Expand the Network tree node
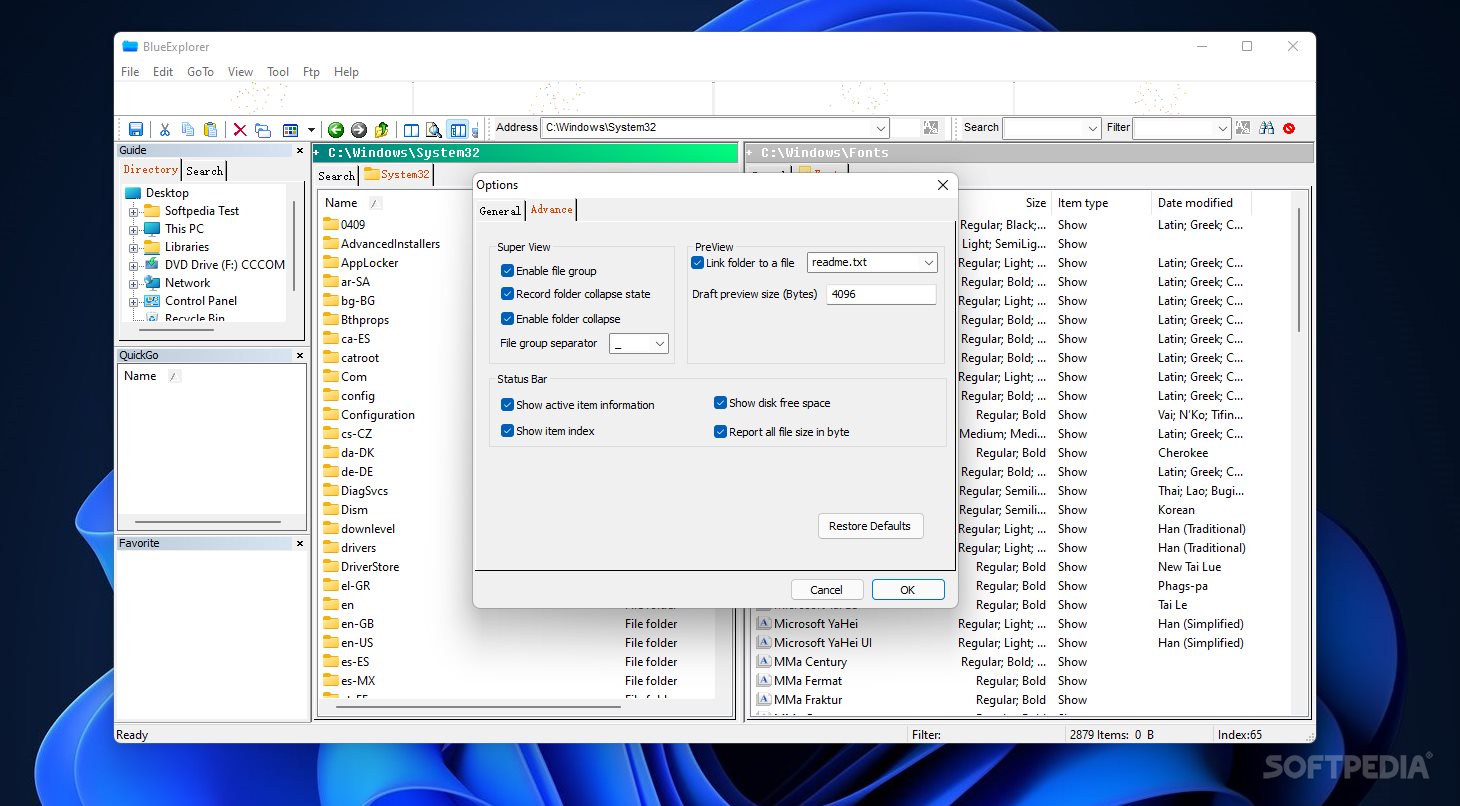This screenshot has width=1460, height=806. click(x=133, y=284)
